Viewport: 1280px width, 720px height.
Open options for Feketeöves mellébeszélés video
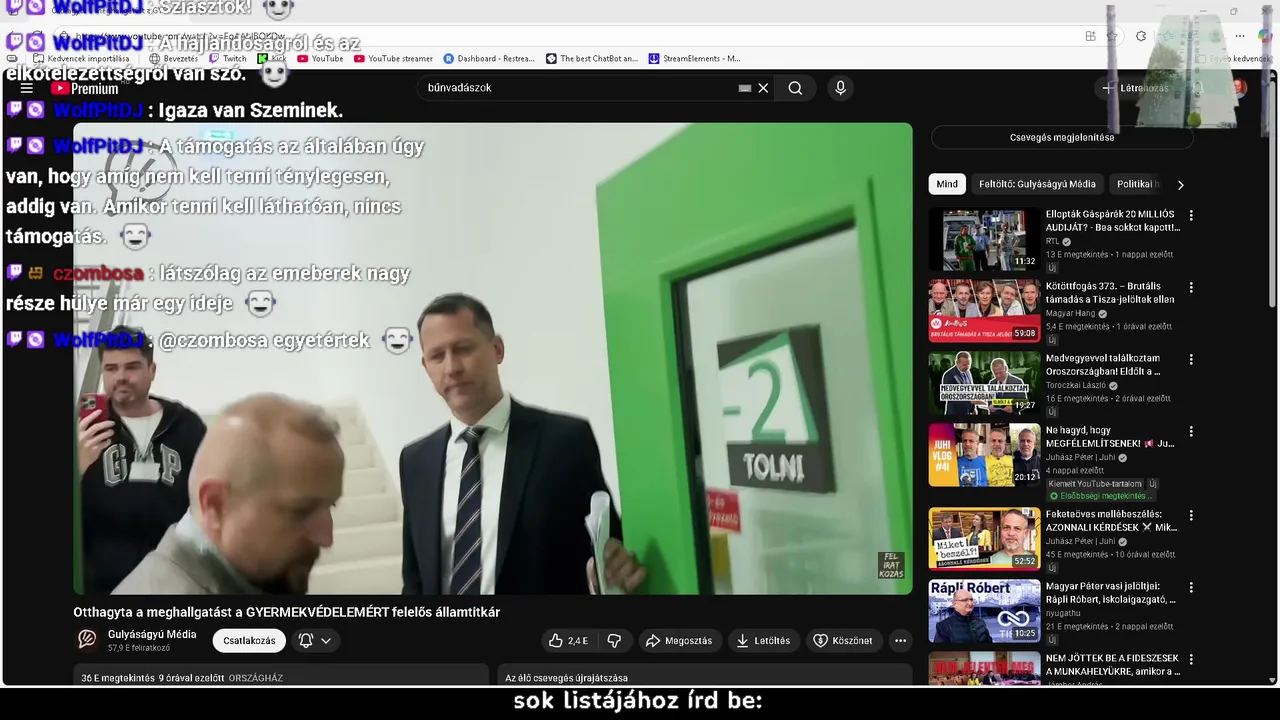(1191, 515)
